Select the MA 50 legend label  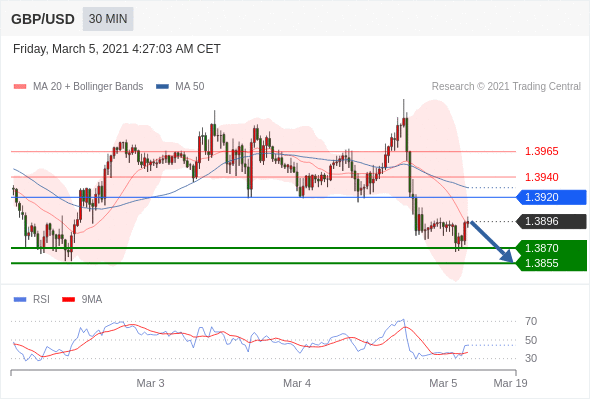click(190, 87)
